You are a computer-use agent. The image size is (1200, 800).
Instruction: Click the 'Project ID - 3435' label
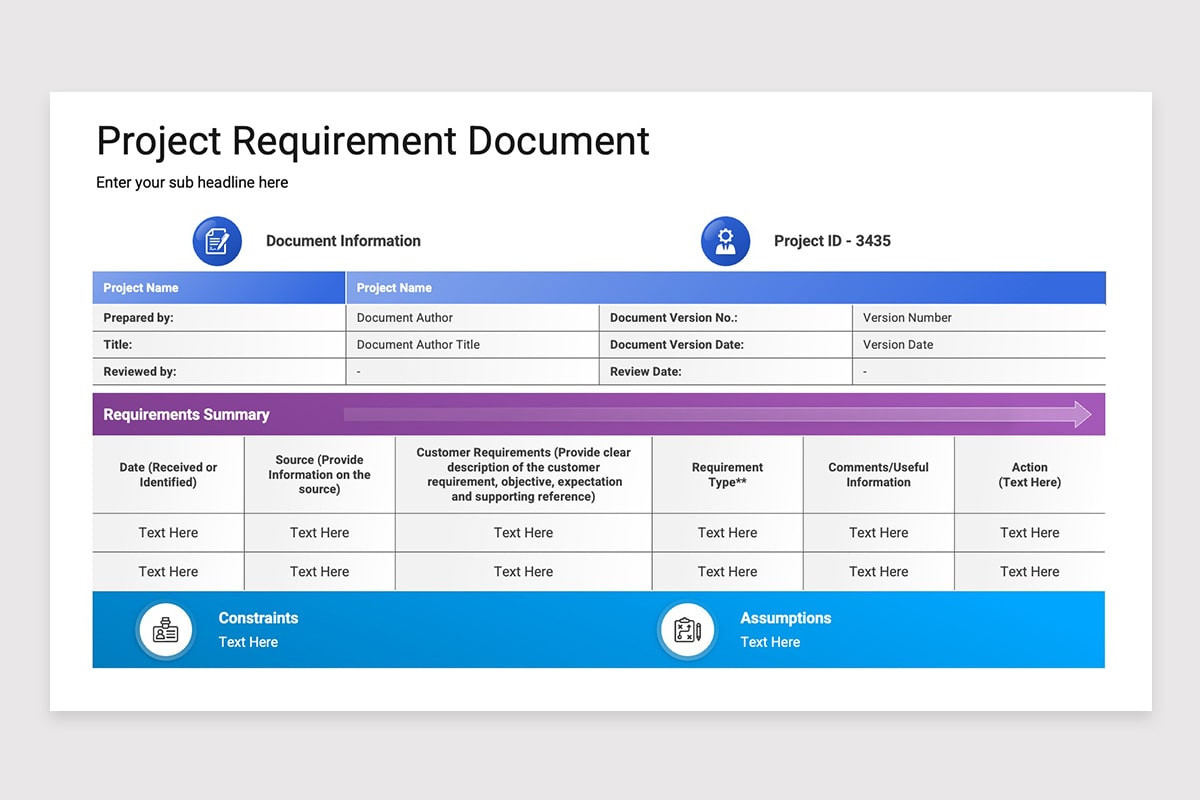(x=832, y=241)
